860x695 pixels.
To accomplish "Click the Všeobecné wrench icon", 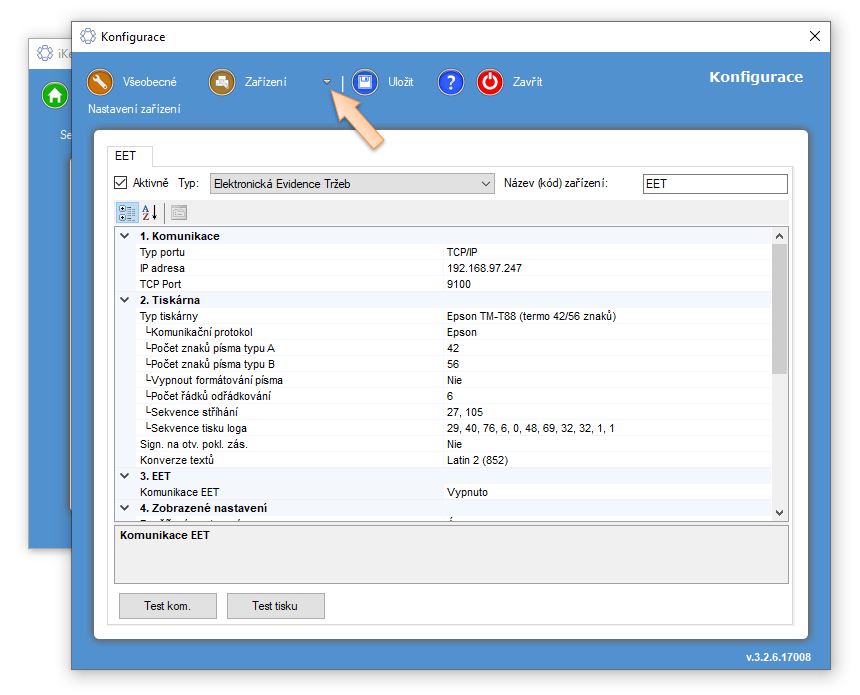I will pos(101,82).
